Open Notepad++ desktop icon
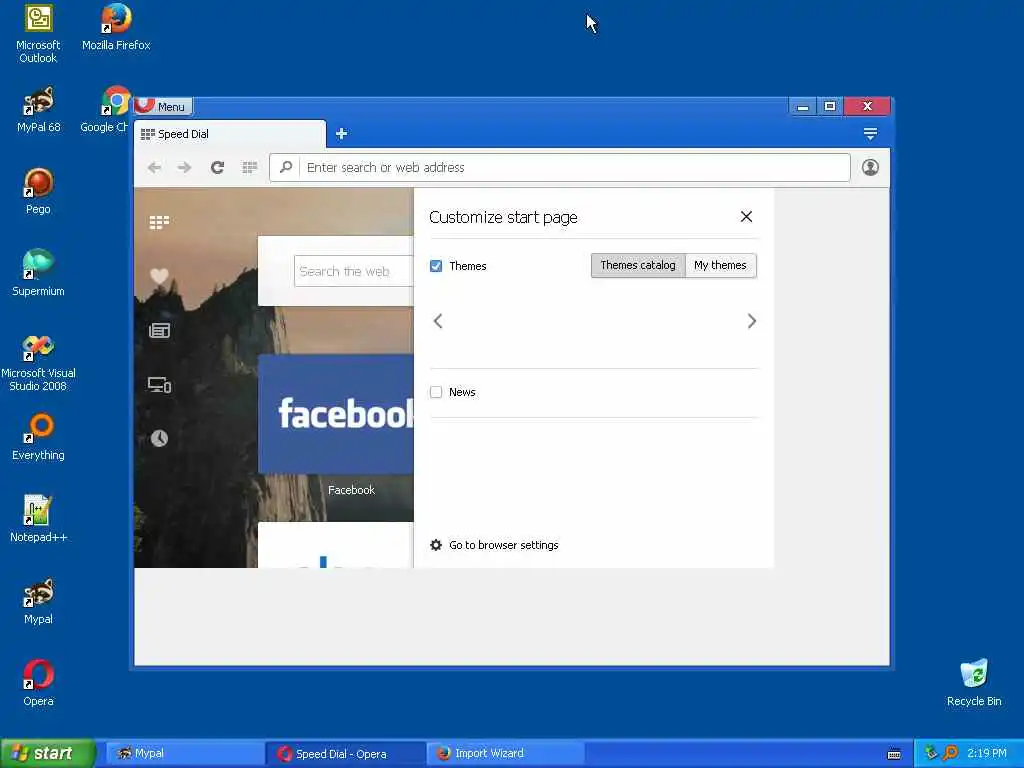 click(38, 519)
